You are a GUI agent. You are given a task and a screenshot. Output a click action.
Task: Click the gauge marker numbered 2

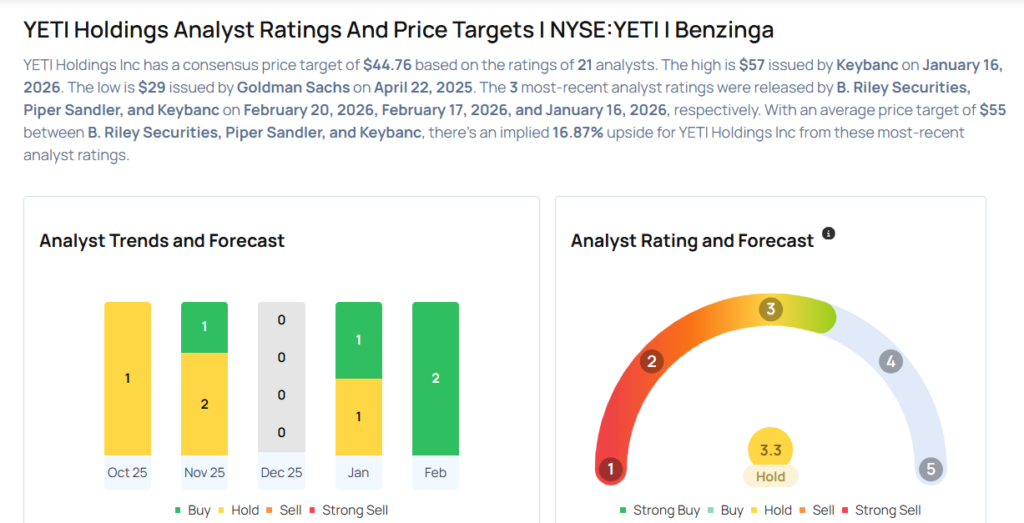(652, 361)
